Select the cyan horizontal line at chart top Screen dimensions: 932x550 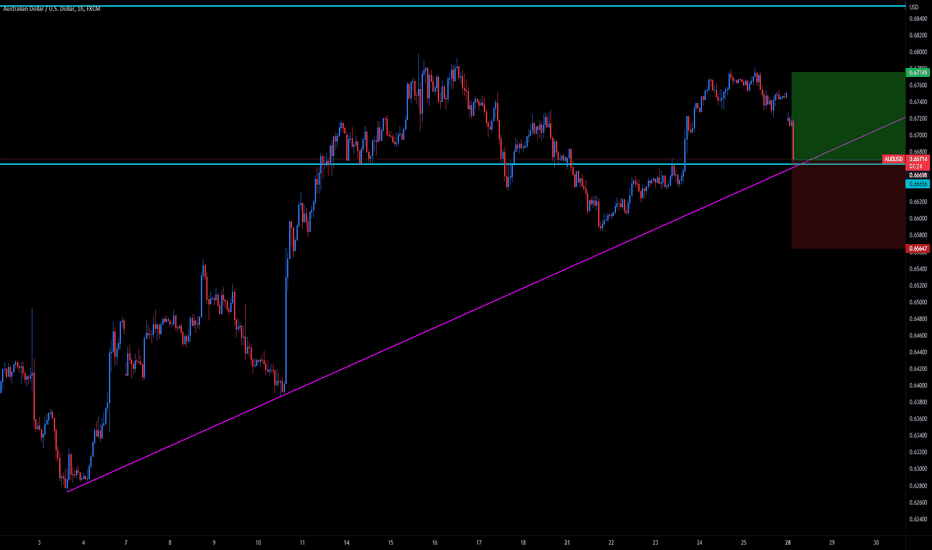[x=452, y=6]
